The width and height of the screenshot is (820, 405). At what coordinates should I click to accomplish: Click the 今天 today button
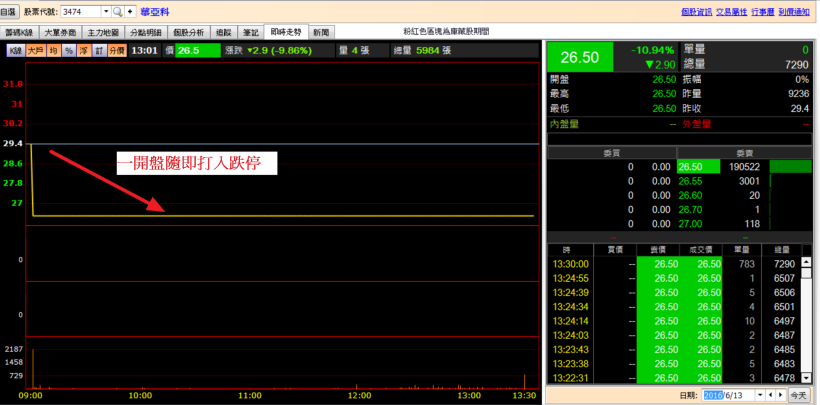click(798, 396)
